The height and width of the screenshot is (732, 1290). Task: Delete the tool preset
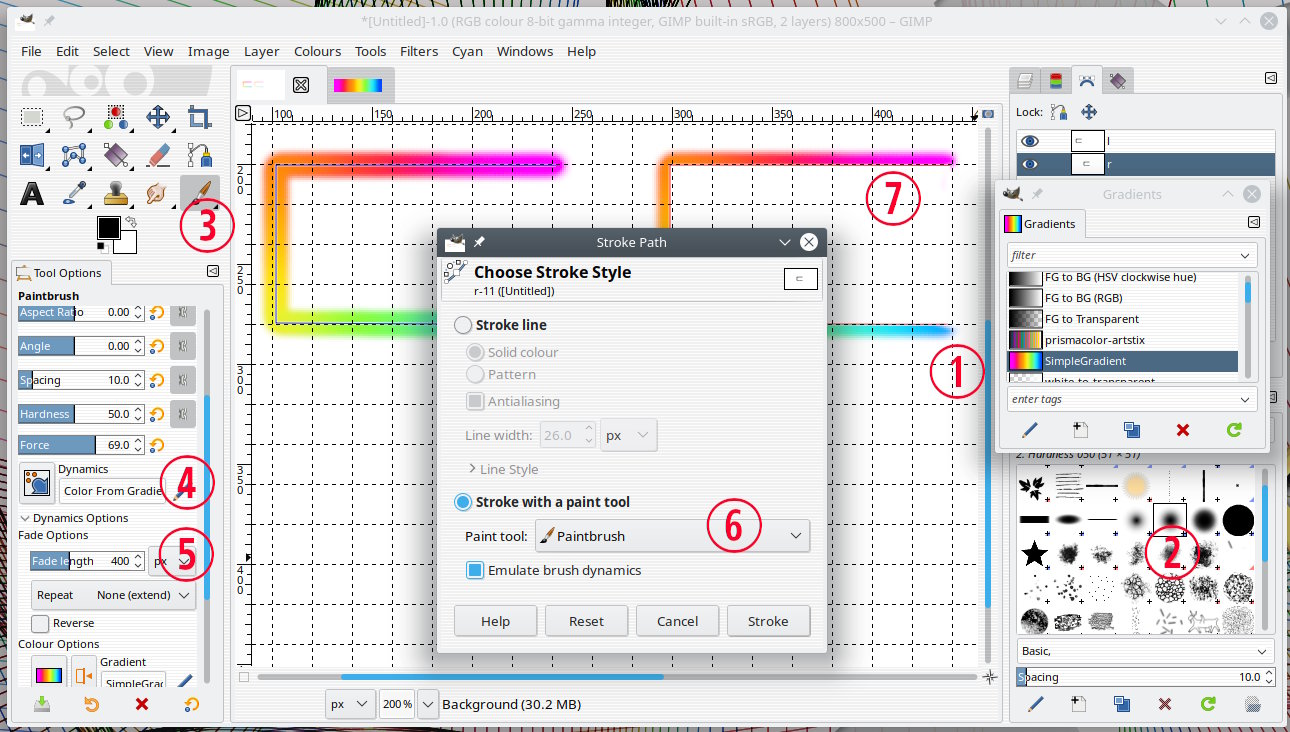142,704
